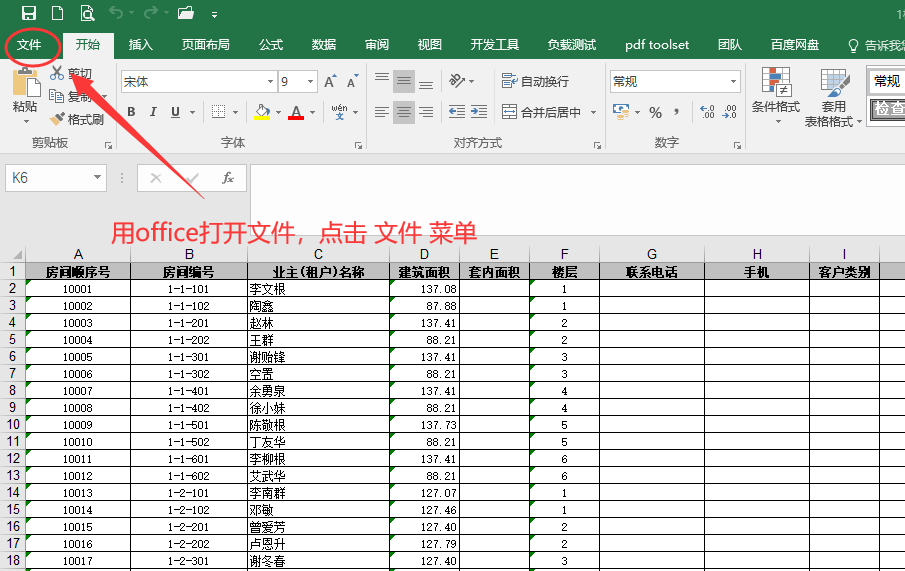
Task: Click the Merge & Center (合并后居中) button
Action: (542, 112)
